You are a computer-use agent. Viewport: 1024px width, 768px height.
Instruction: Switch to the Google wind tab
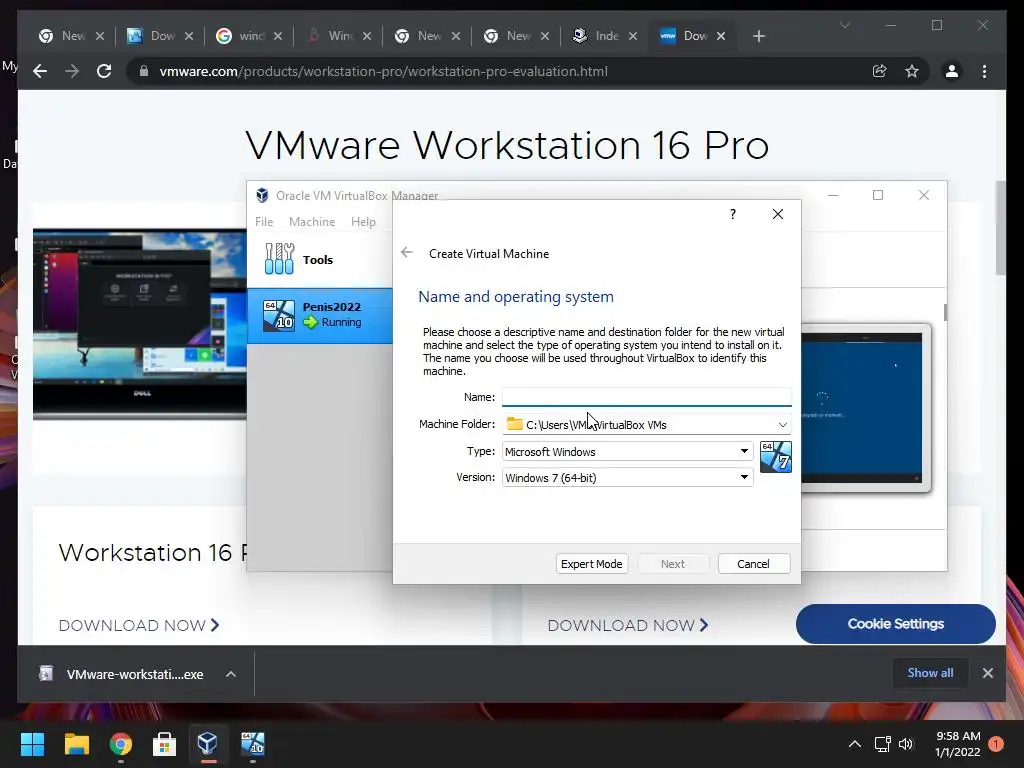[249, 36]
